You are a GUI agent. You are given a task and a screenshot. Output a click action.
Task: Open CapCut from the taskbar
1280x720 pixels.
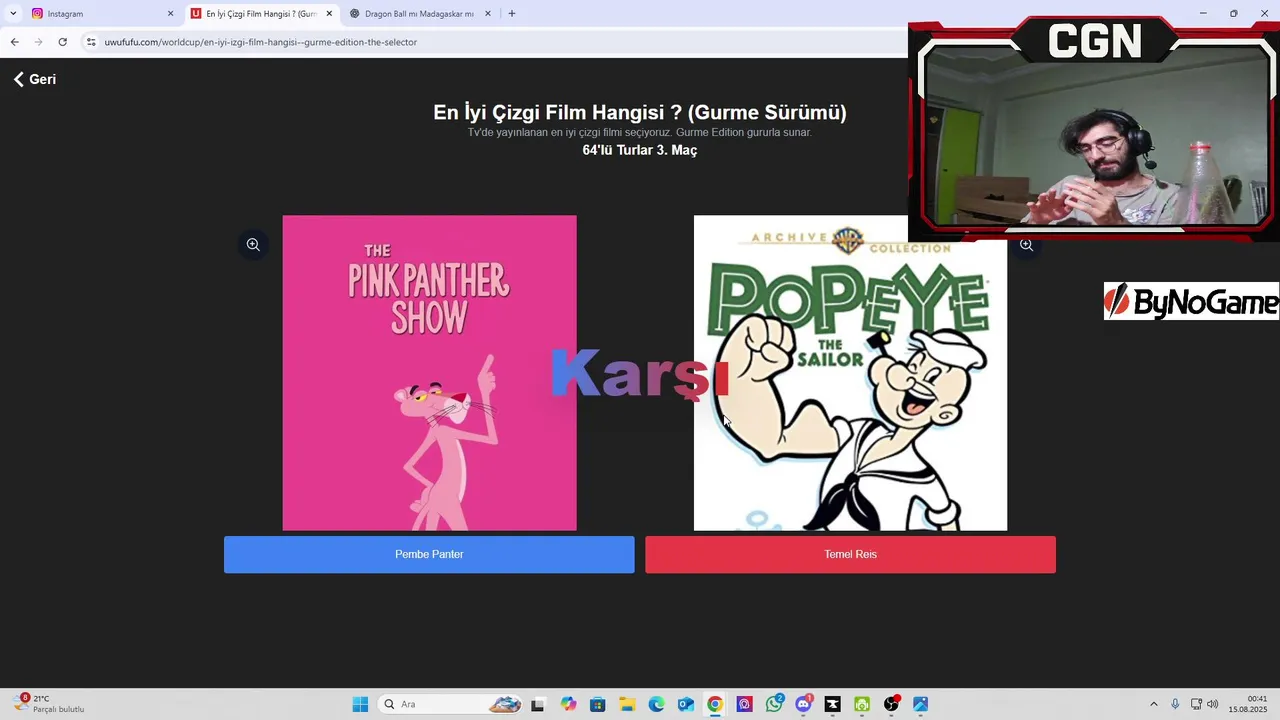point(832,704)
